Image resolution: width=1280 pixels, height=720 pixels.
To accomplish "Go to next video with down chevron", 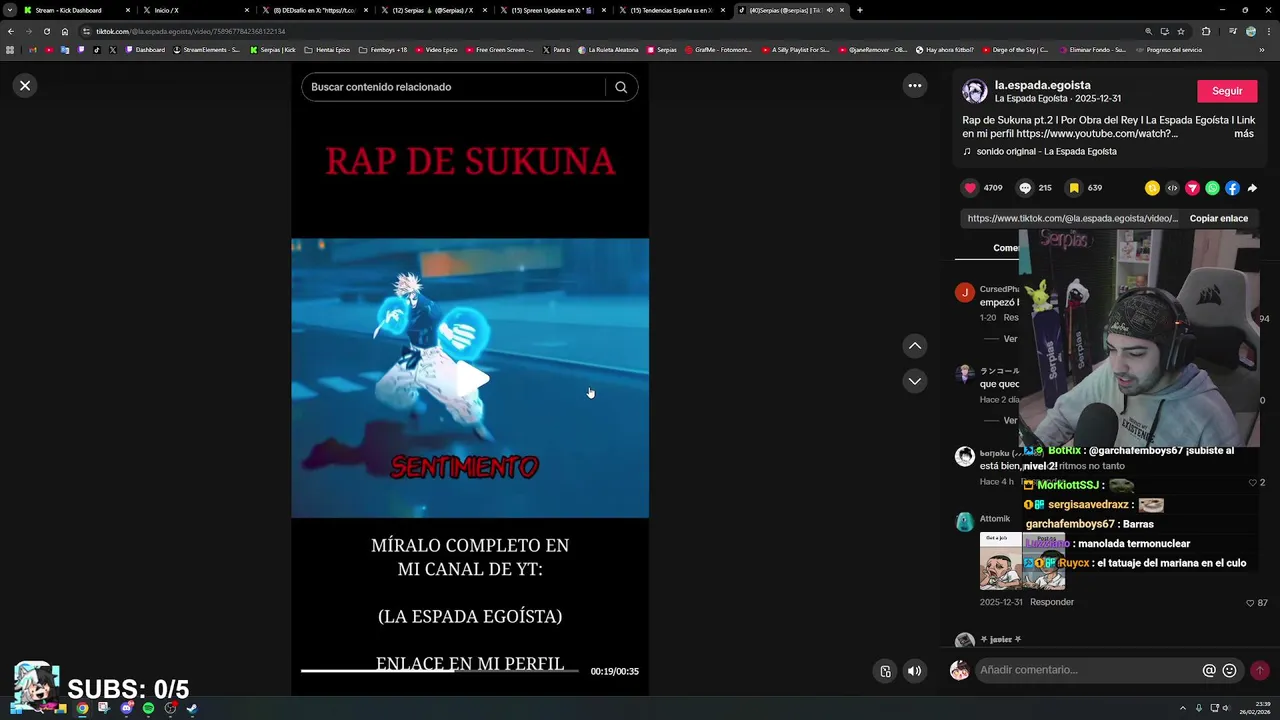I will point(914,381).
